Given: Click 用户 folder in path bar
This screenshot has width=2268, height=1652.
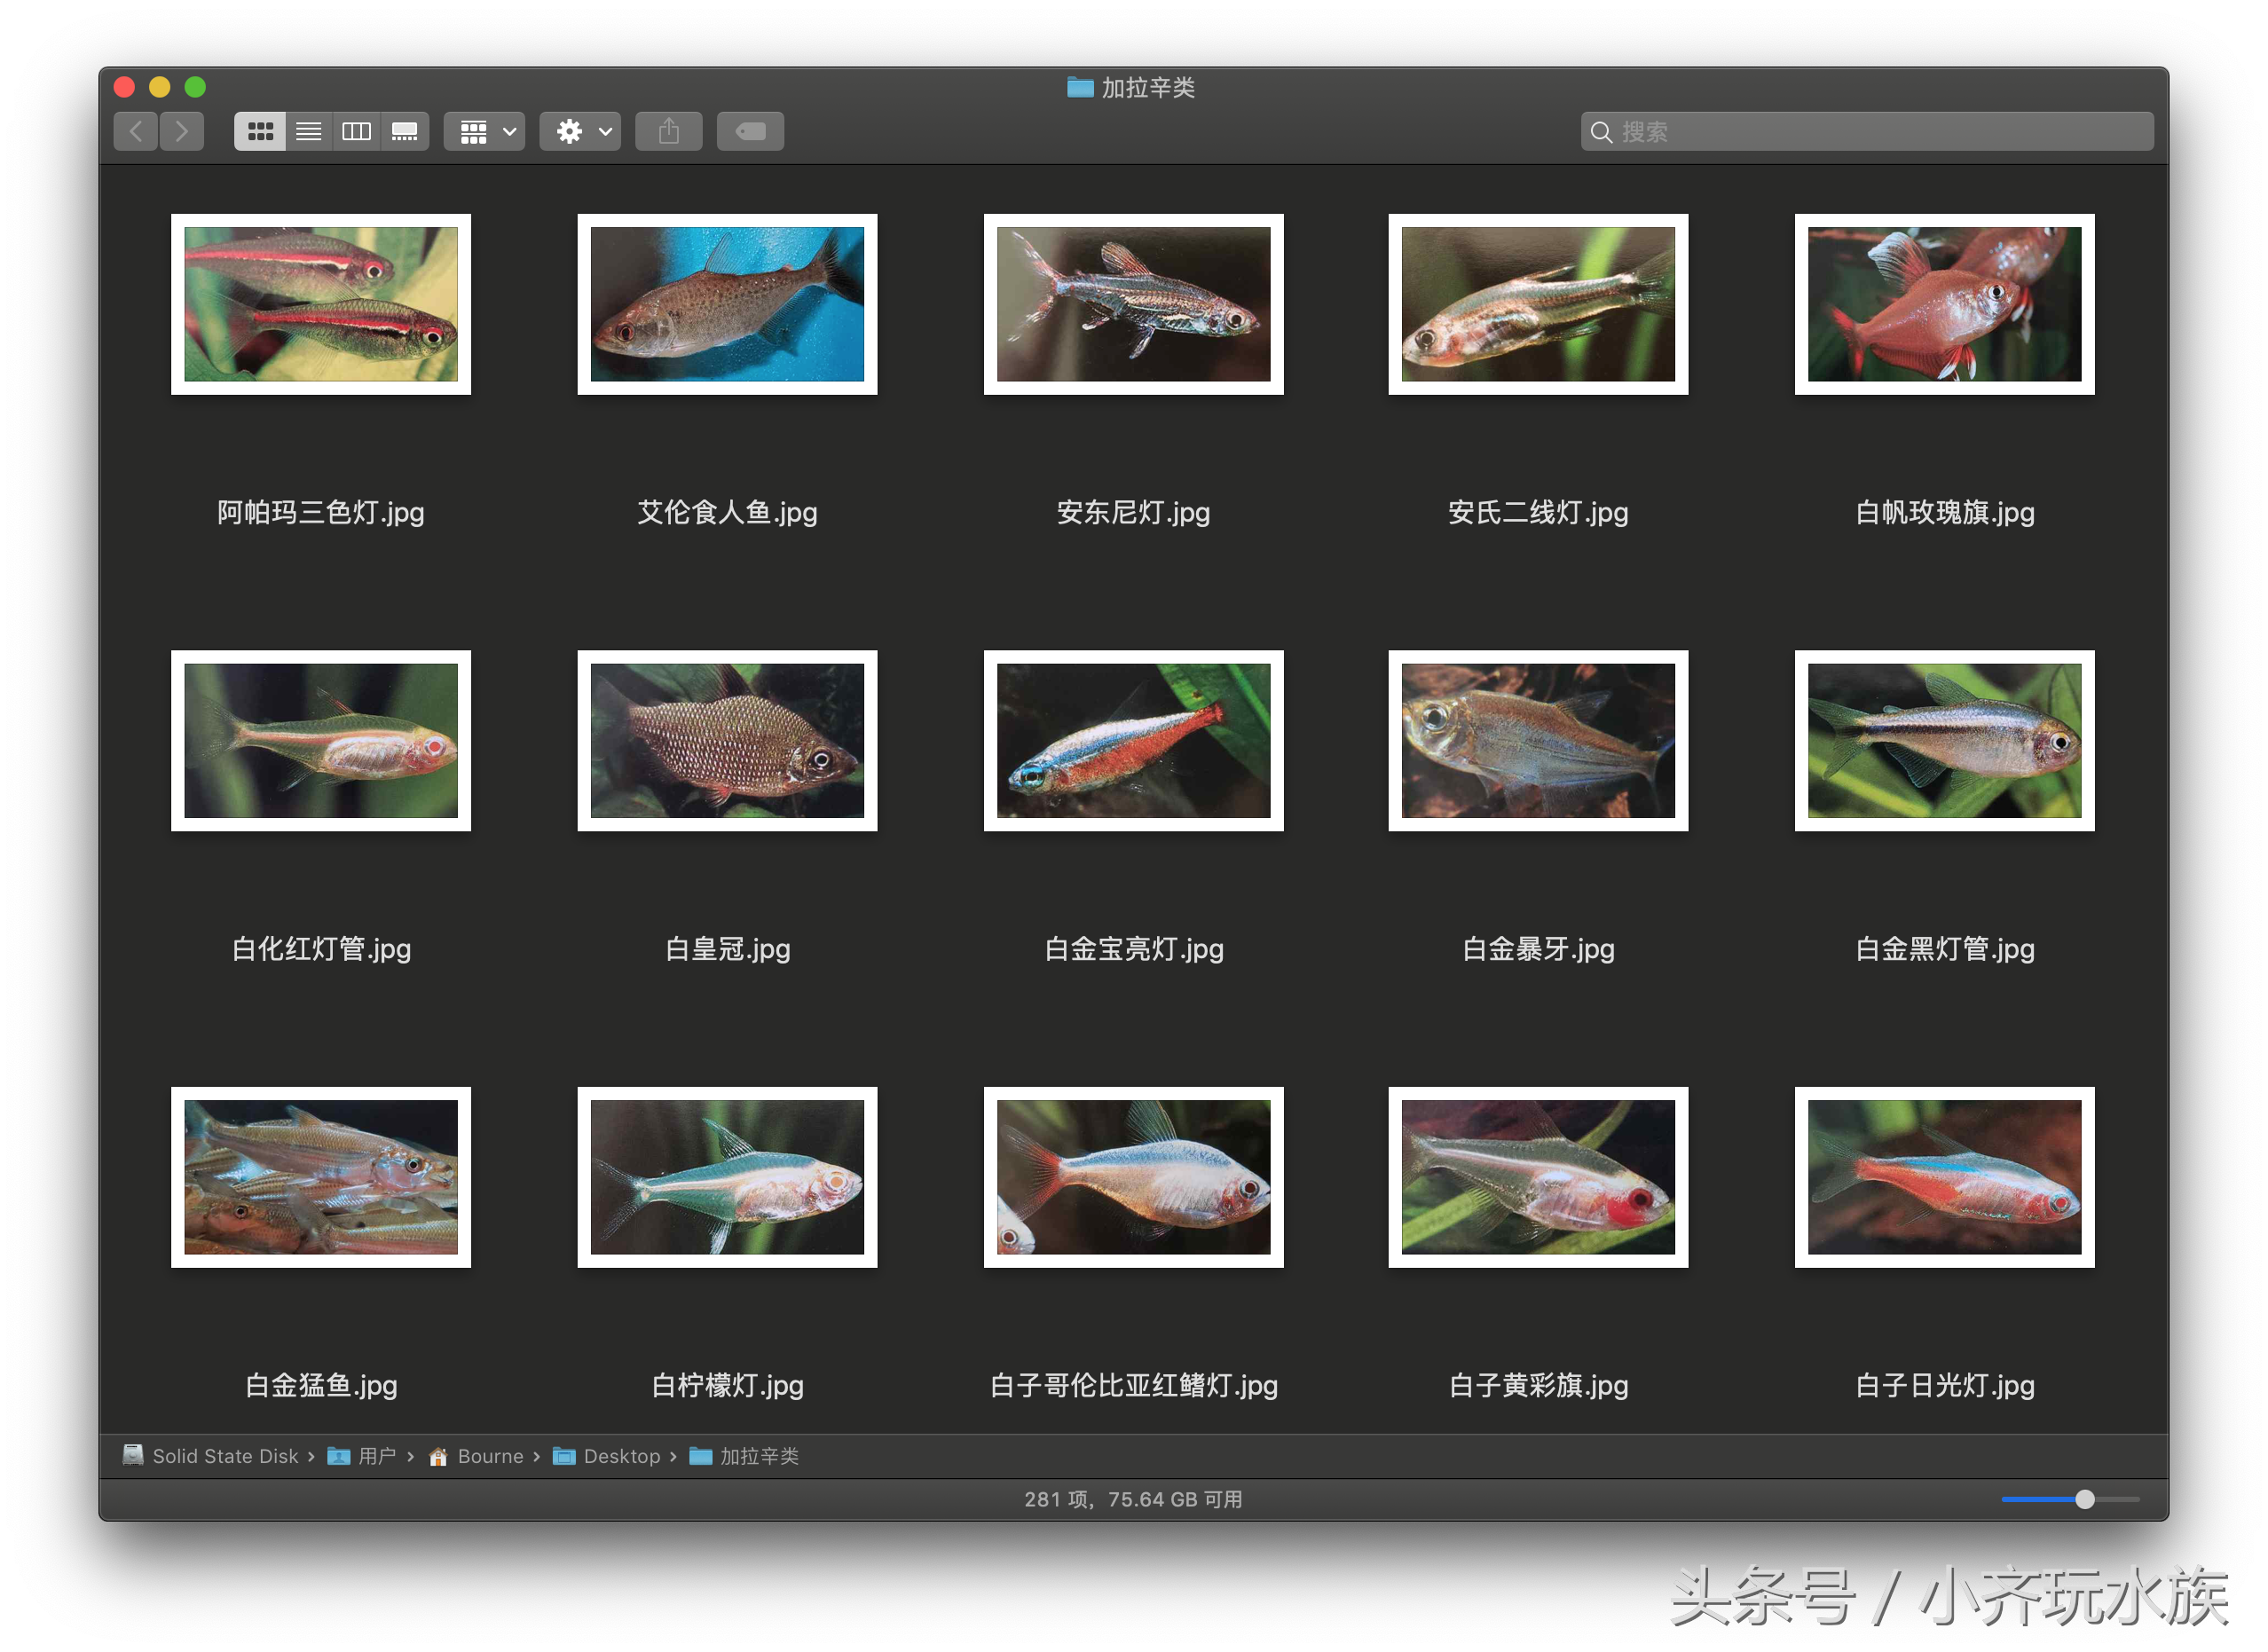Looking at the screenshot, I should 362,1456.
